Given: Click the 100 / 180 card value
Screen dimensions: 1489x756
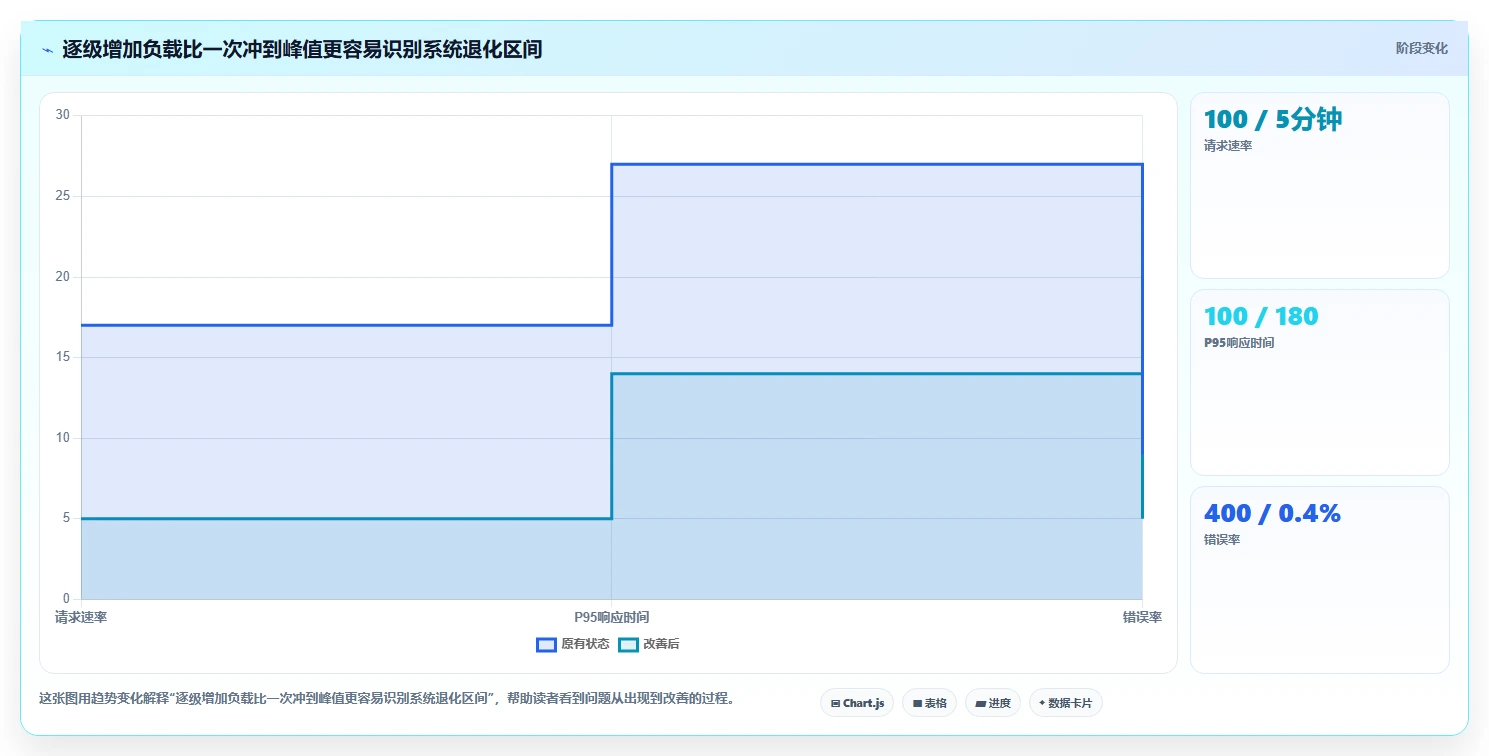Looking at the screenshot, I should pyautogui.click(x=1261, y=316).
